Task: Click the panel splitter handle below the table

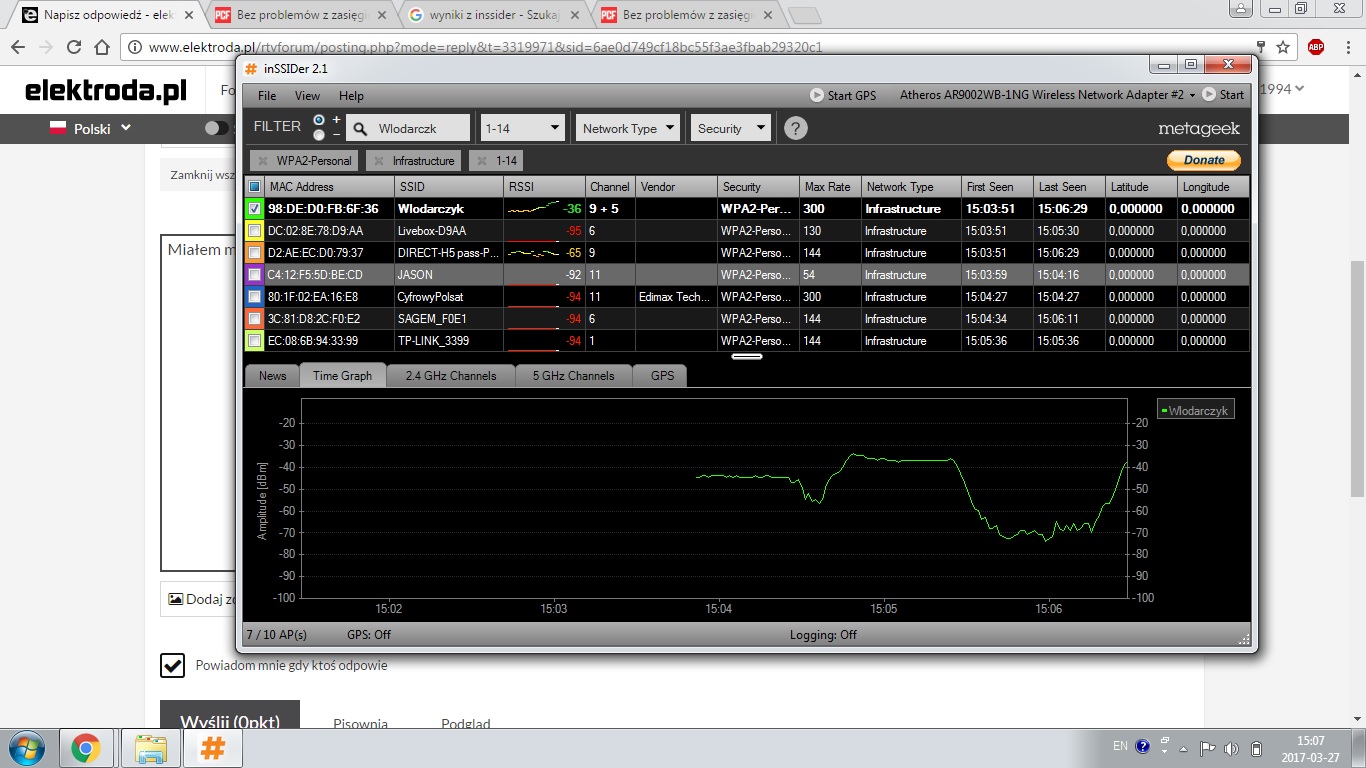Action: [x=747, y=355]
